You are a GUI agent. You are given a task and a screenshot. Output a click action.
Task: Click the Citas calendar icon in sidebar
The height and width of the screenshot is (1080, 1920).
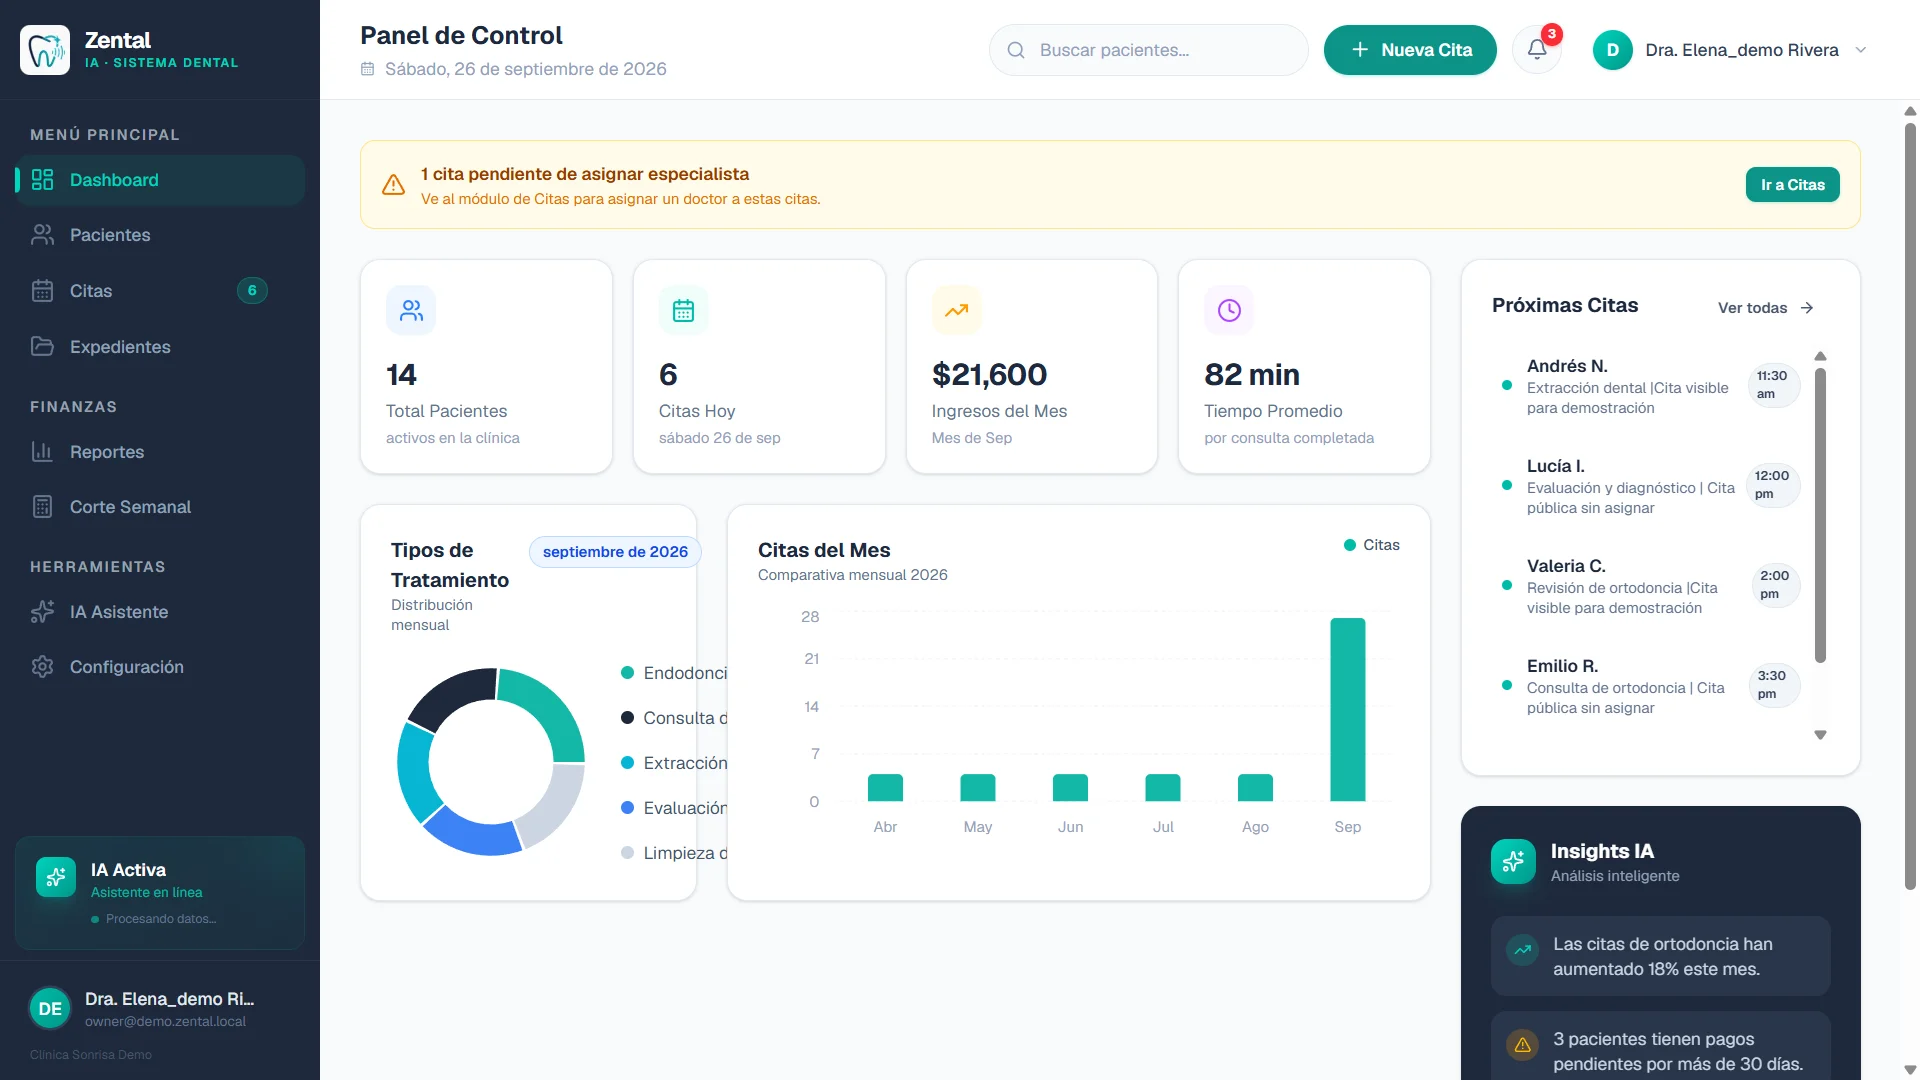tap(42, 291)
